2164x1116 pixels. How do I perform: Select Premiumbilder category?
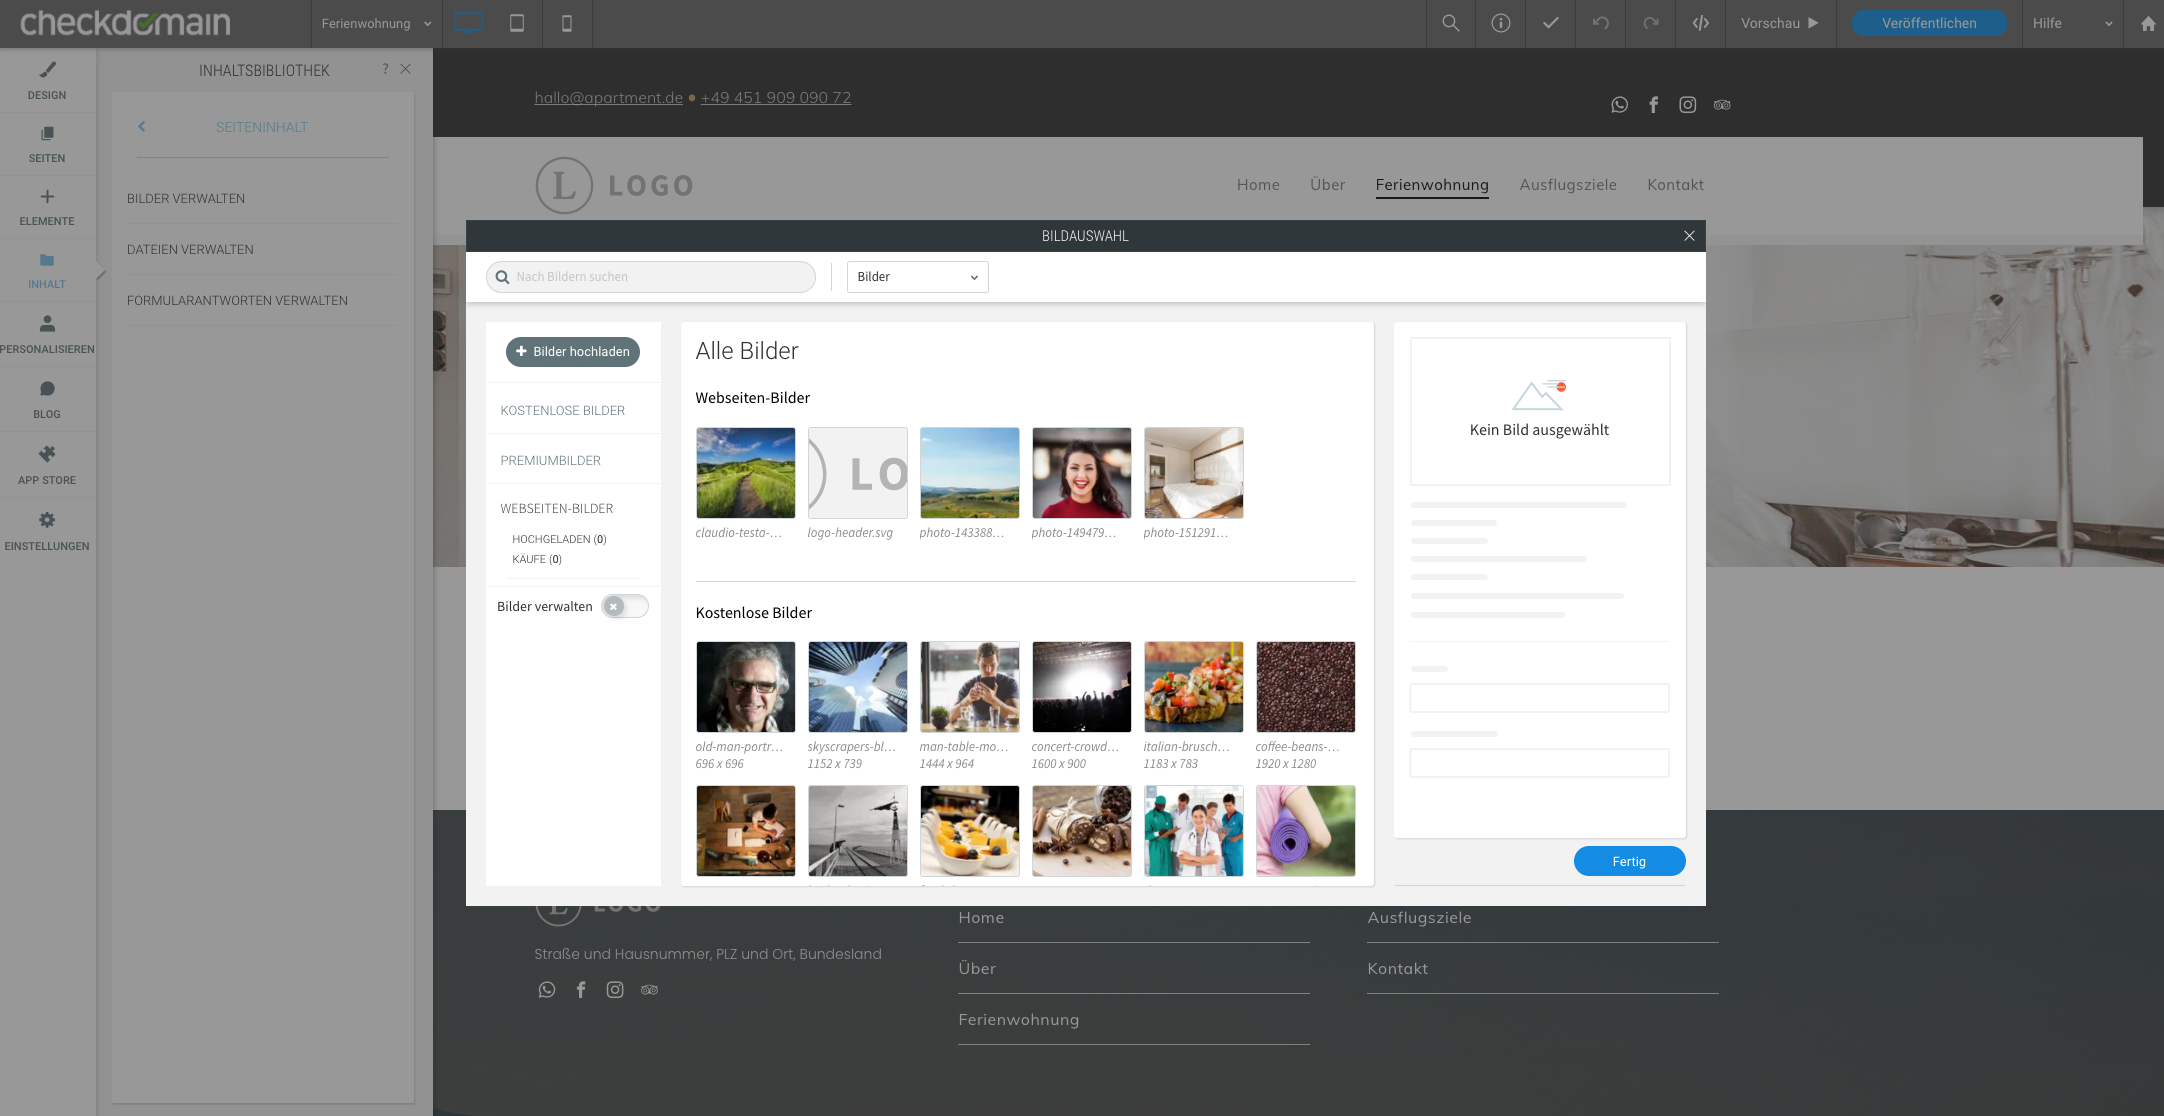(550, 460)
